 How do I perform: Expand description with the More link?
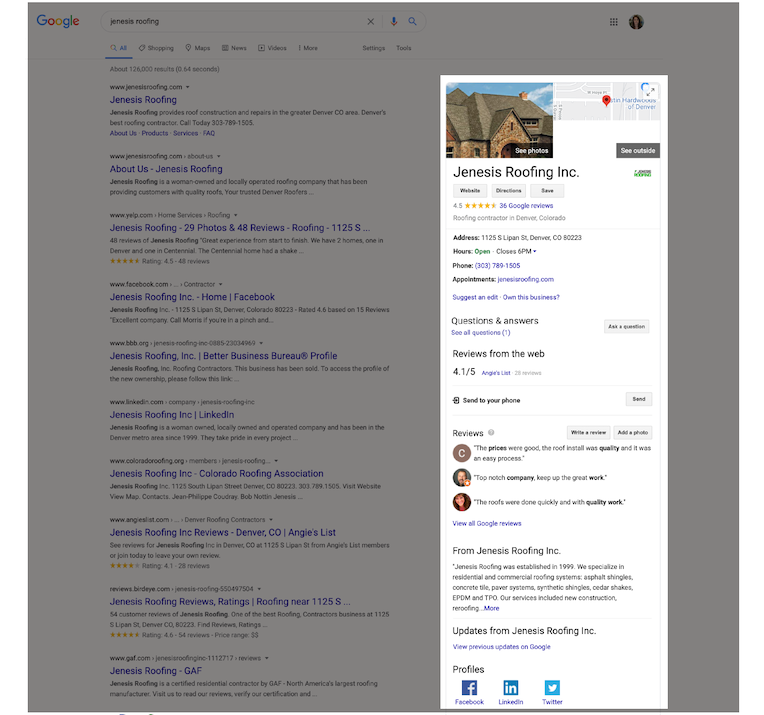click(x=492, y=608)
